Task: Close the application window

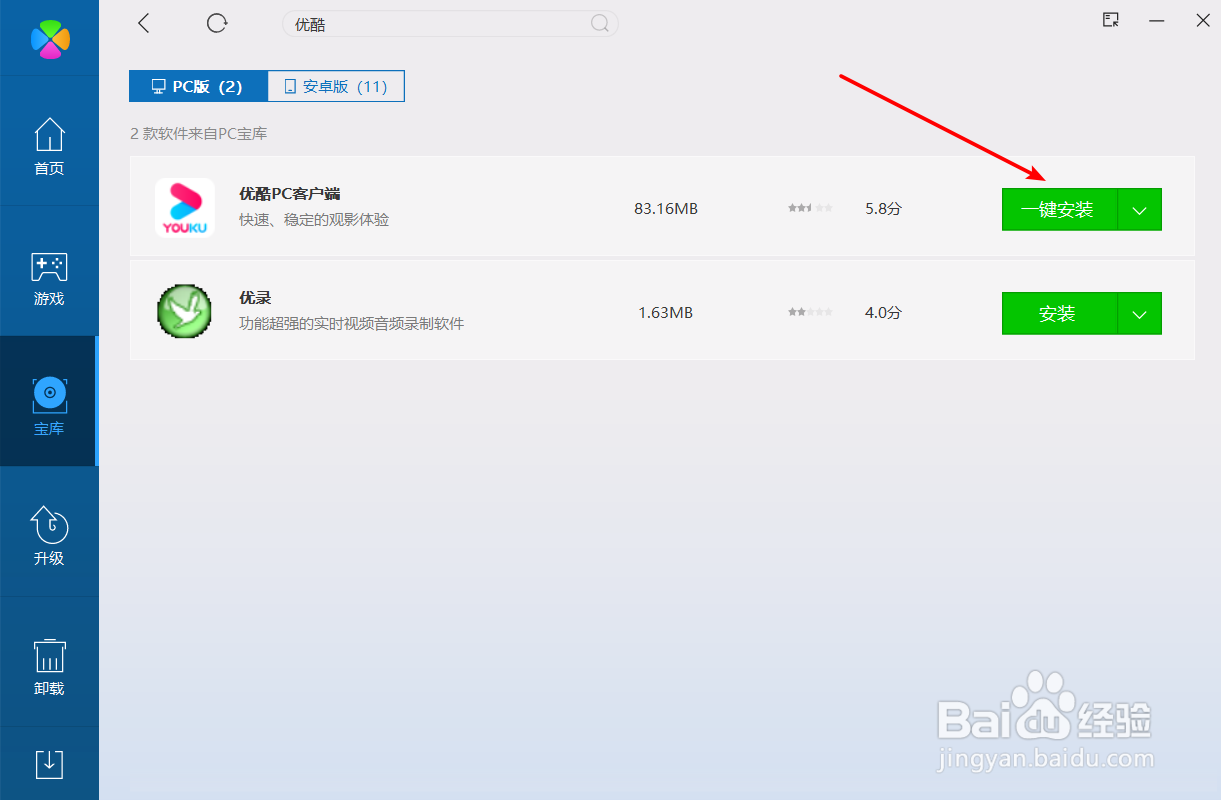Action: 1203,20
